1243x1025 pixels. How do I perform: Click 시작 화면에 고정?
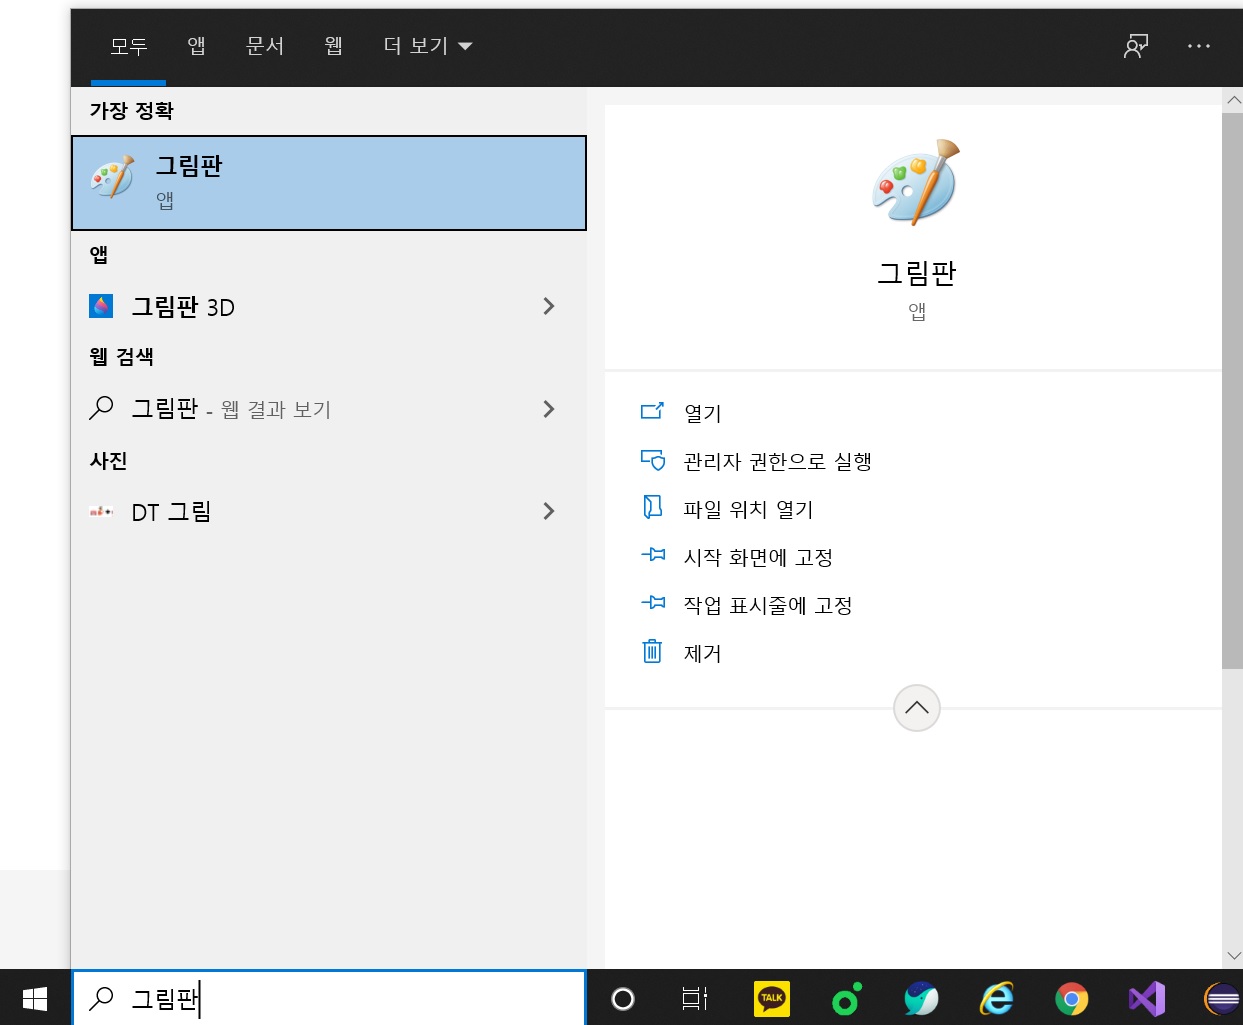[758, 557]
